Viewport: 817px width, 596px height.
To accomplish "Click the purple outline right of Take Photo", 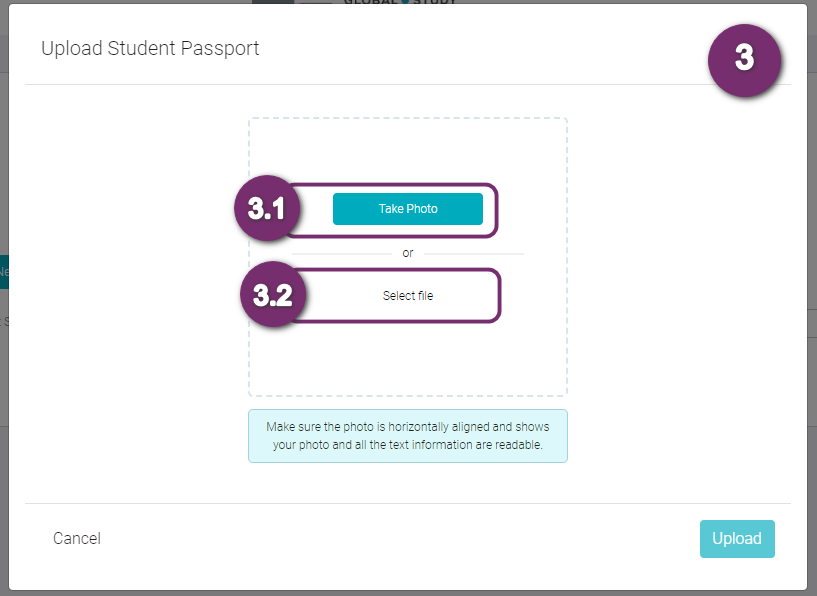I will click(x=497, y=210).
